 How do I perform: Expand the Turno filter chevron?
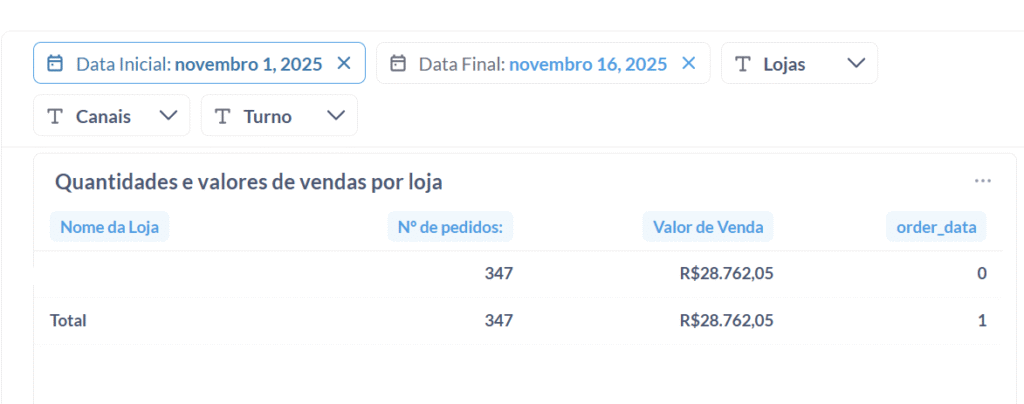click(335, 116)
